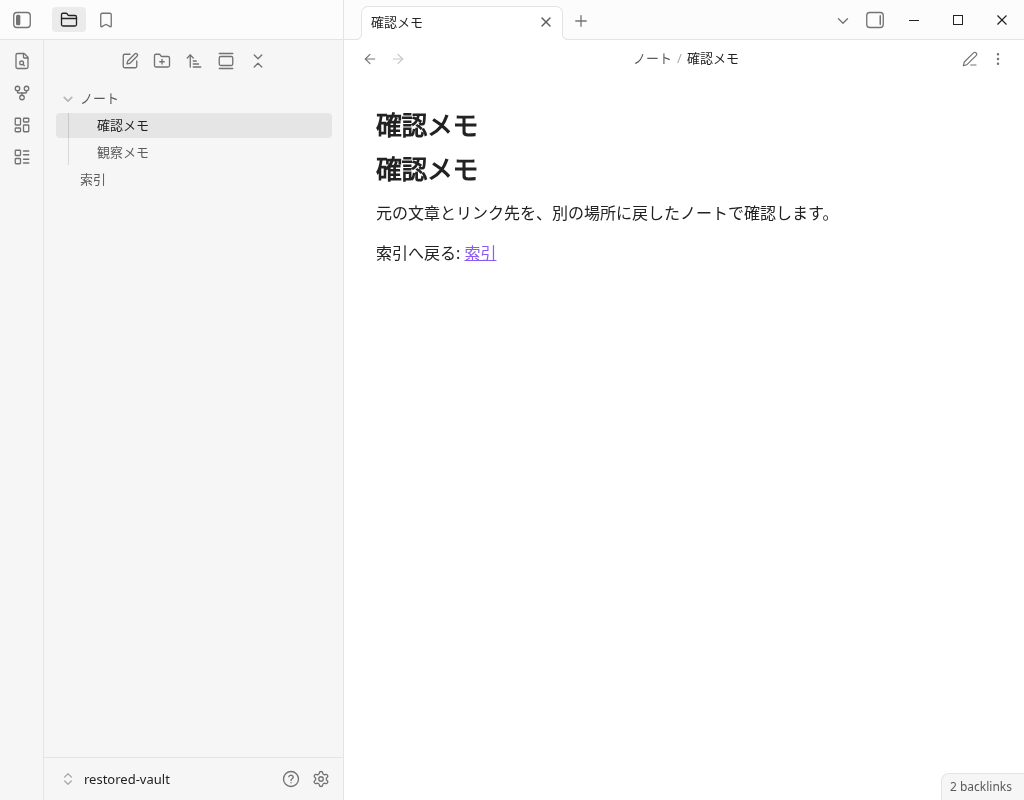Change sort order icon

point(194,61)
